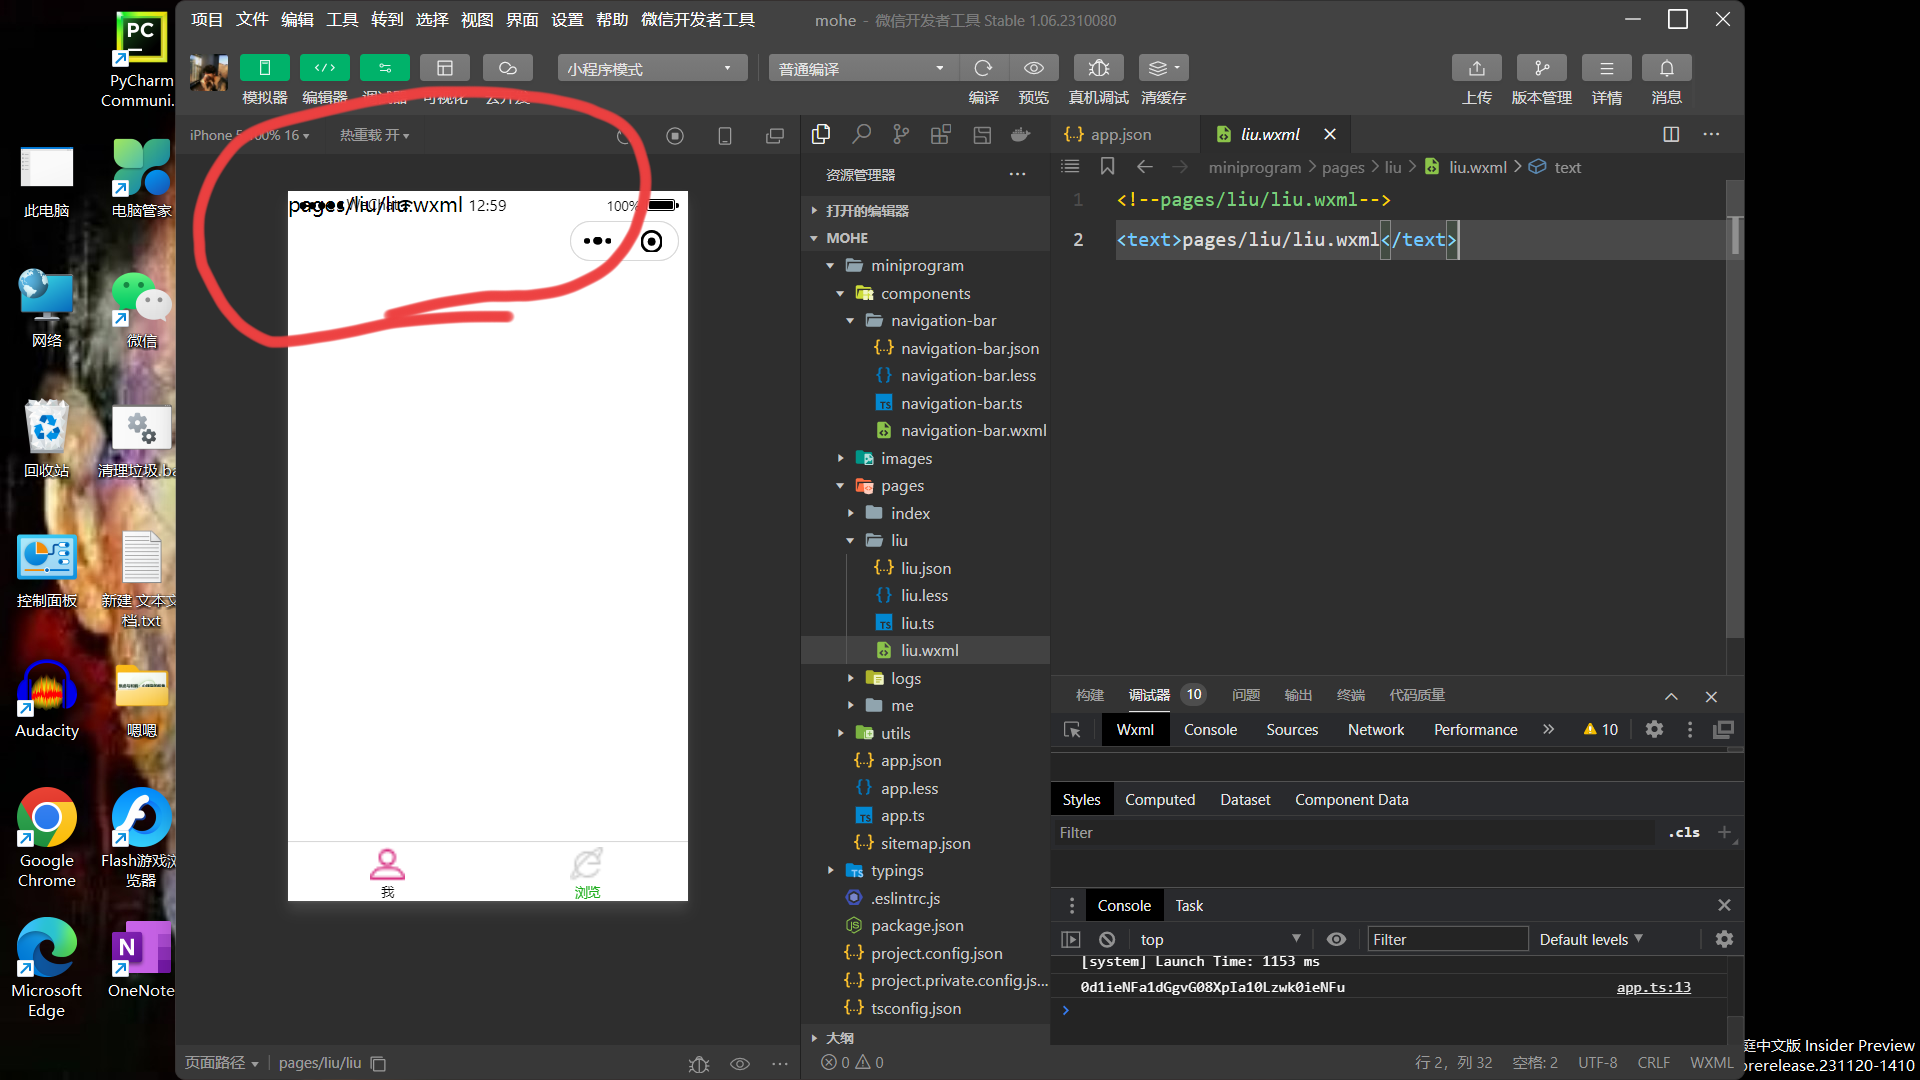Switch to the Console devtools tab
The image size is (1920, 1080).
tap(1210, 730)
